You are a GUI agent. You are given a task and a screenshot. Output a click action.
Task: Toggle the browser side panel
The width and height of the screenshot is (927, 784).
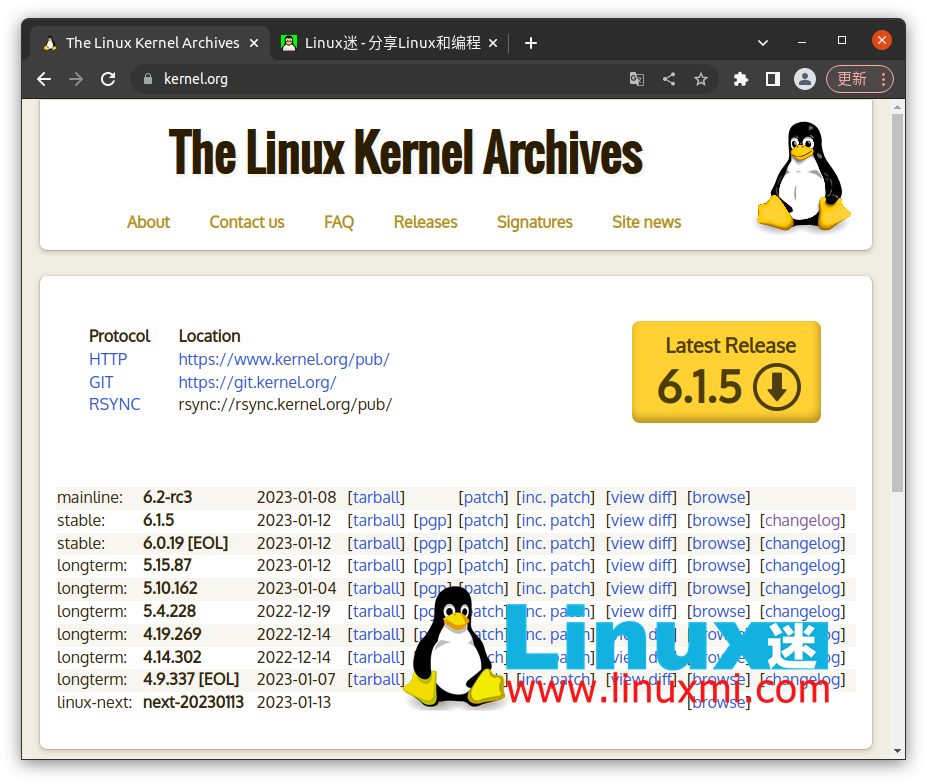pyautogui.click(x=773, y=79)
